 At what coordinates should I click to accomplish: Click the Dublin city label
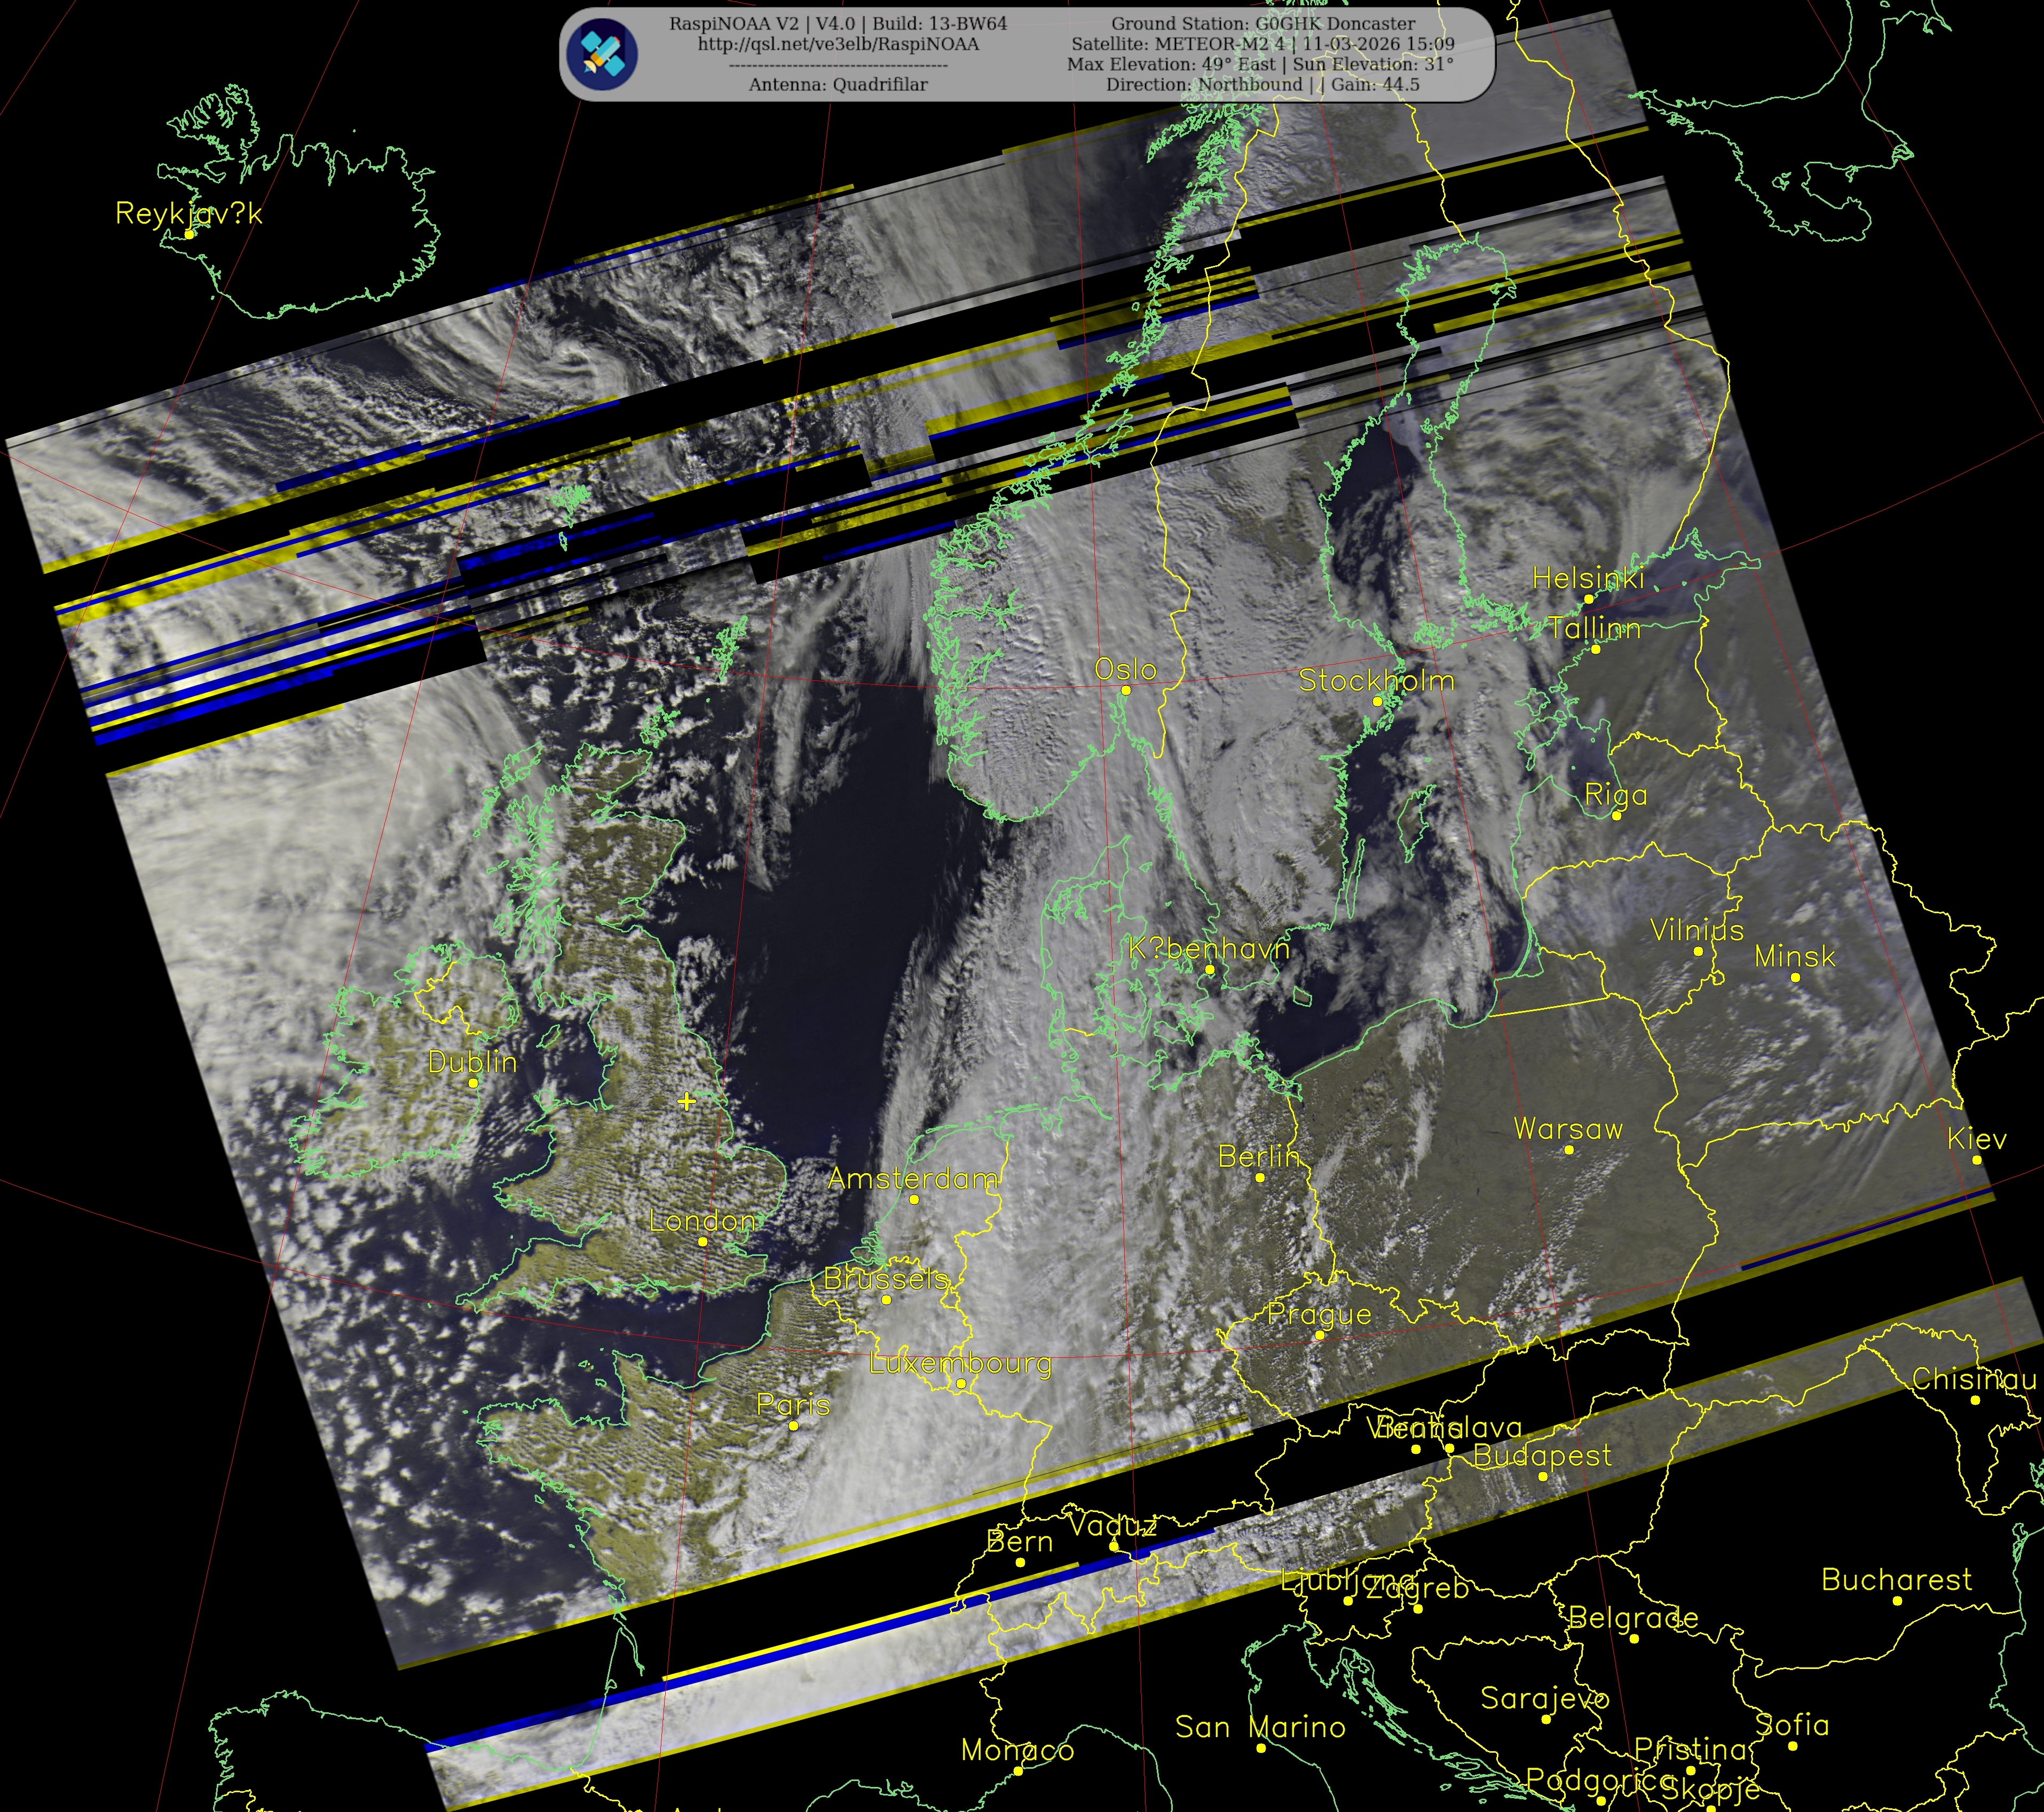(472, 1062)
